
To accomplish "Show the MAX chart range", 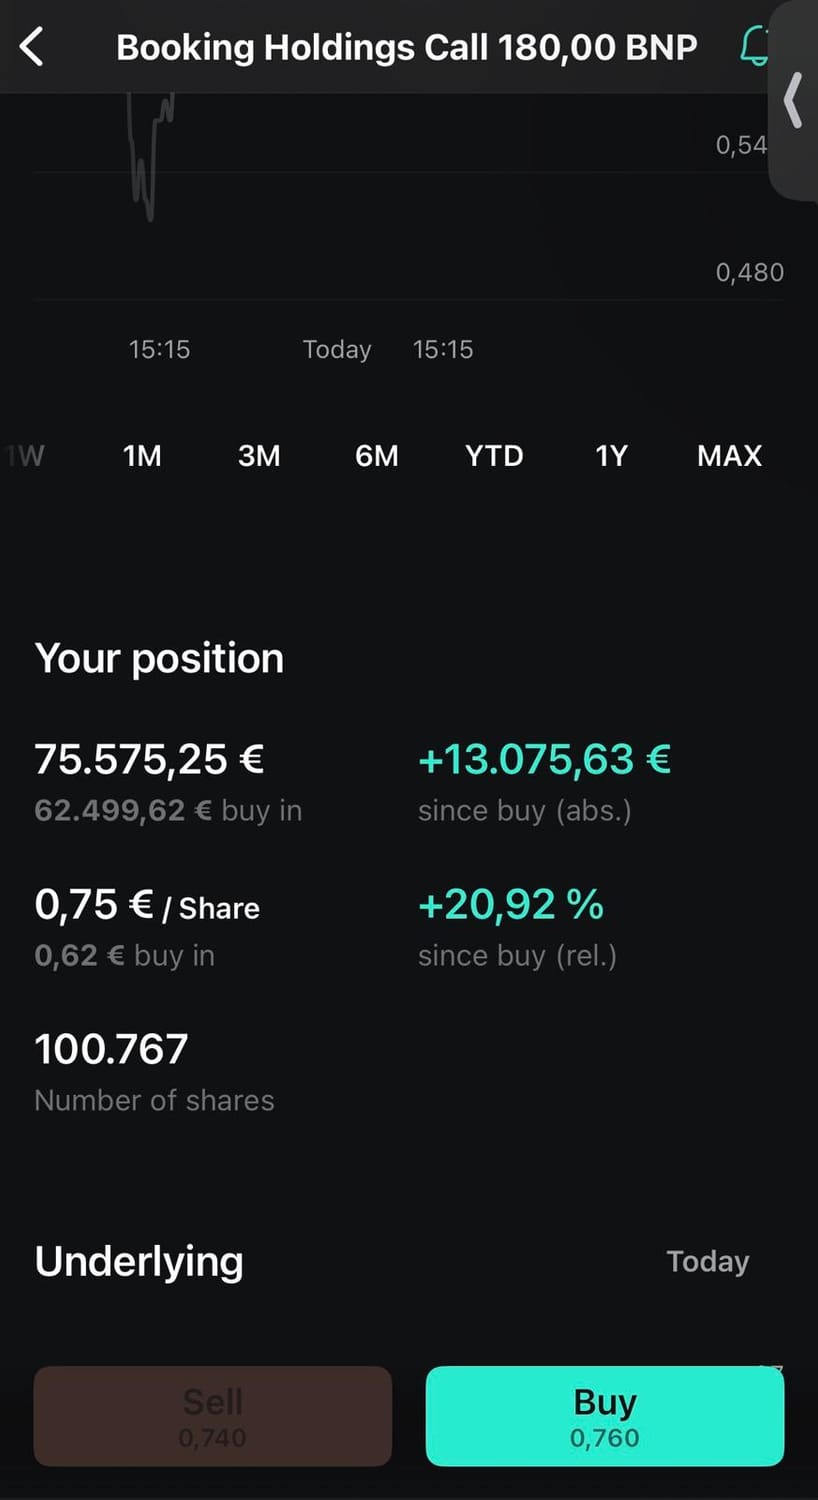I will tap(729, 456).
